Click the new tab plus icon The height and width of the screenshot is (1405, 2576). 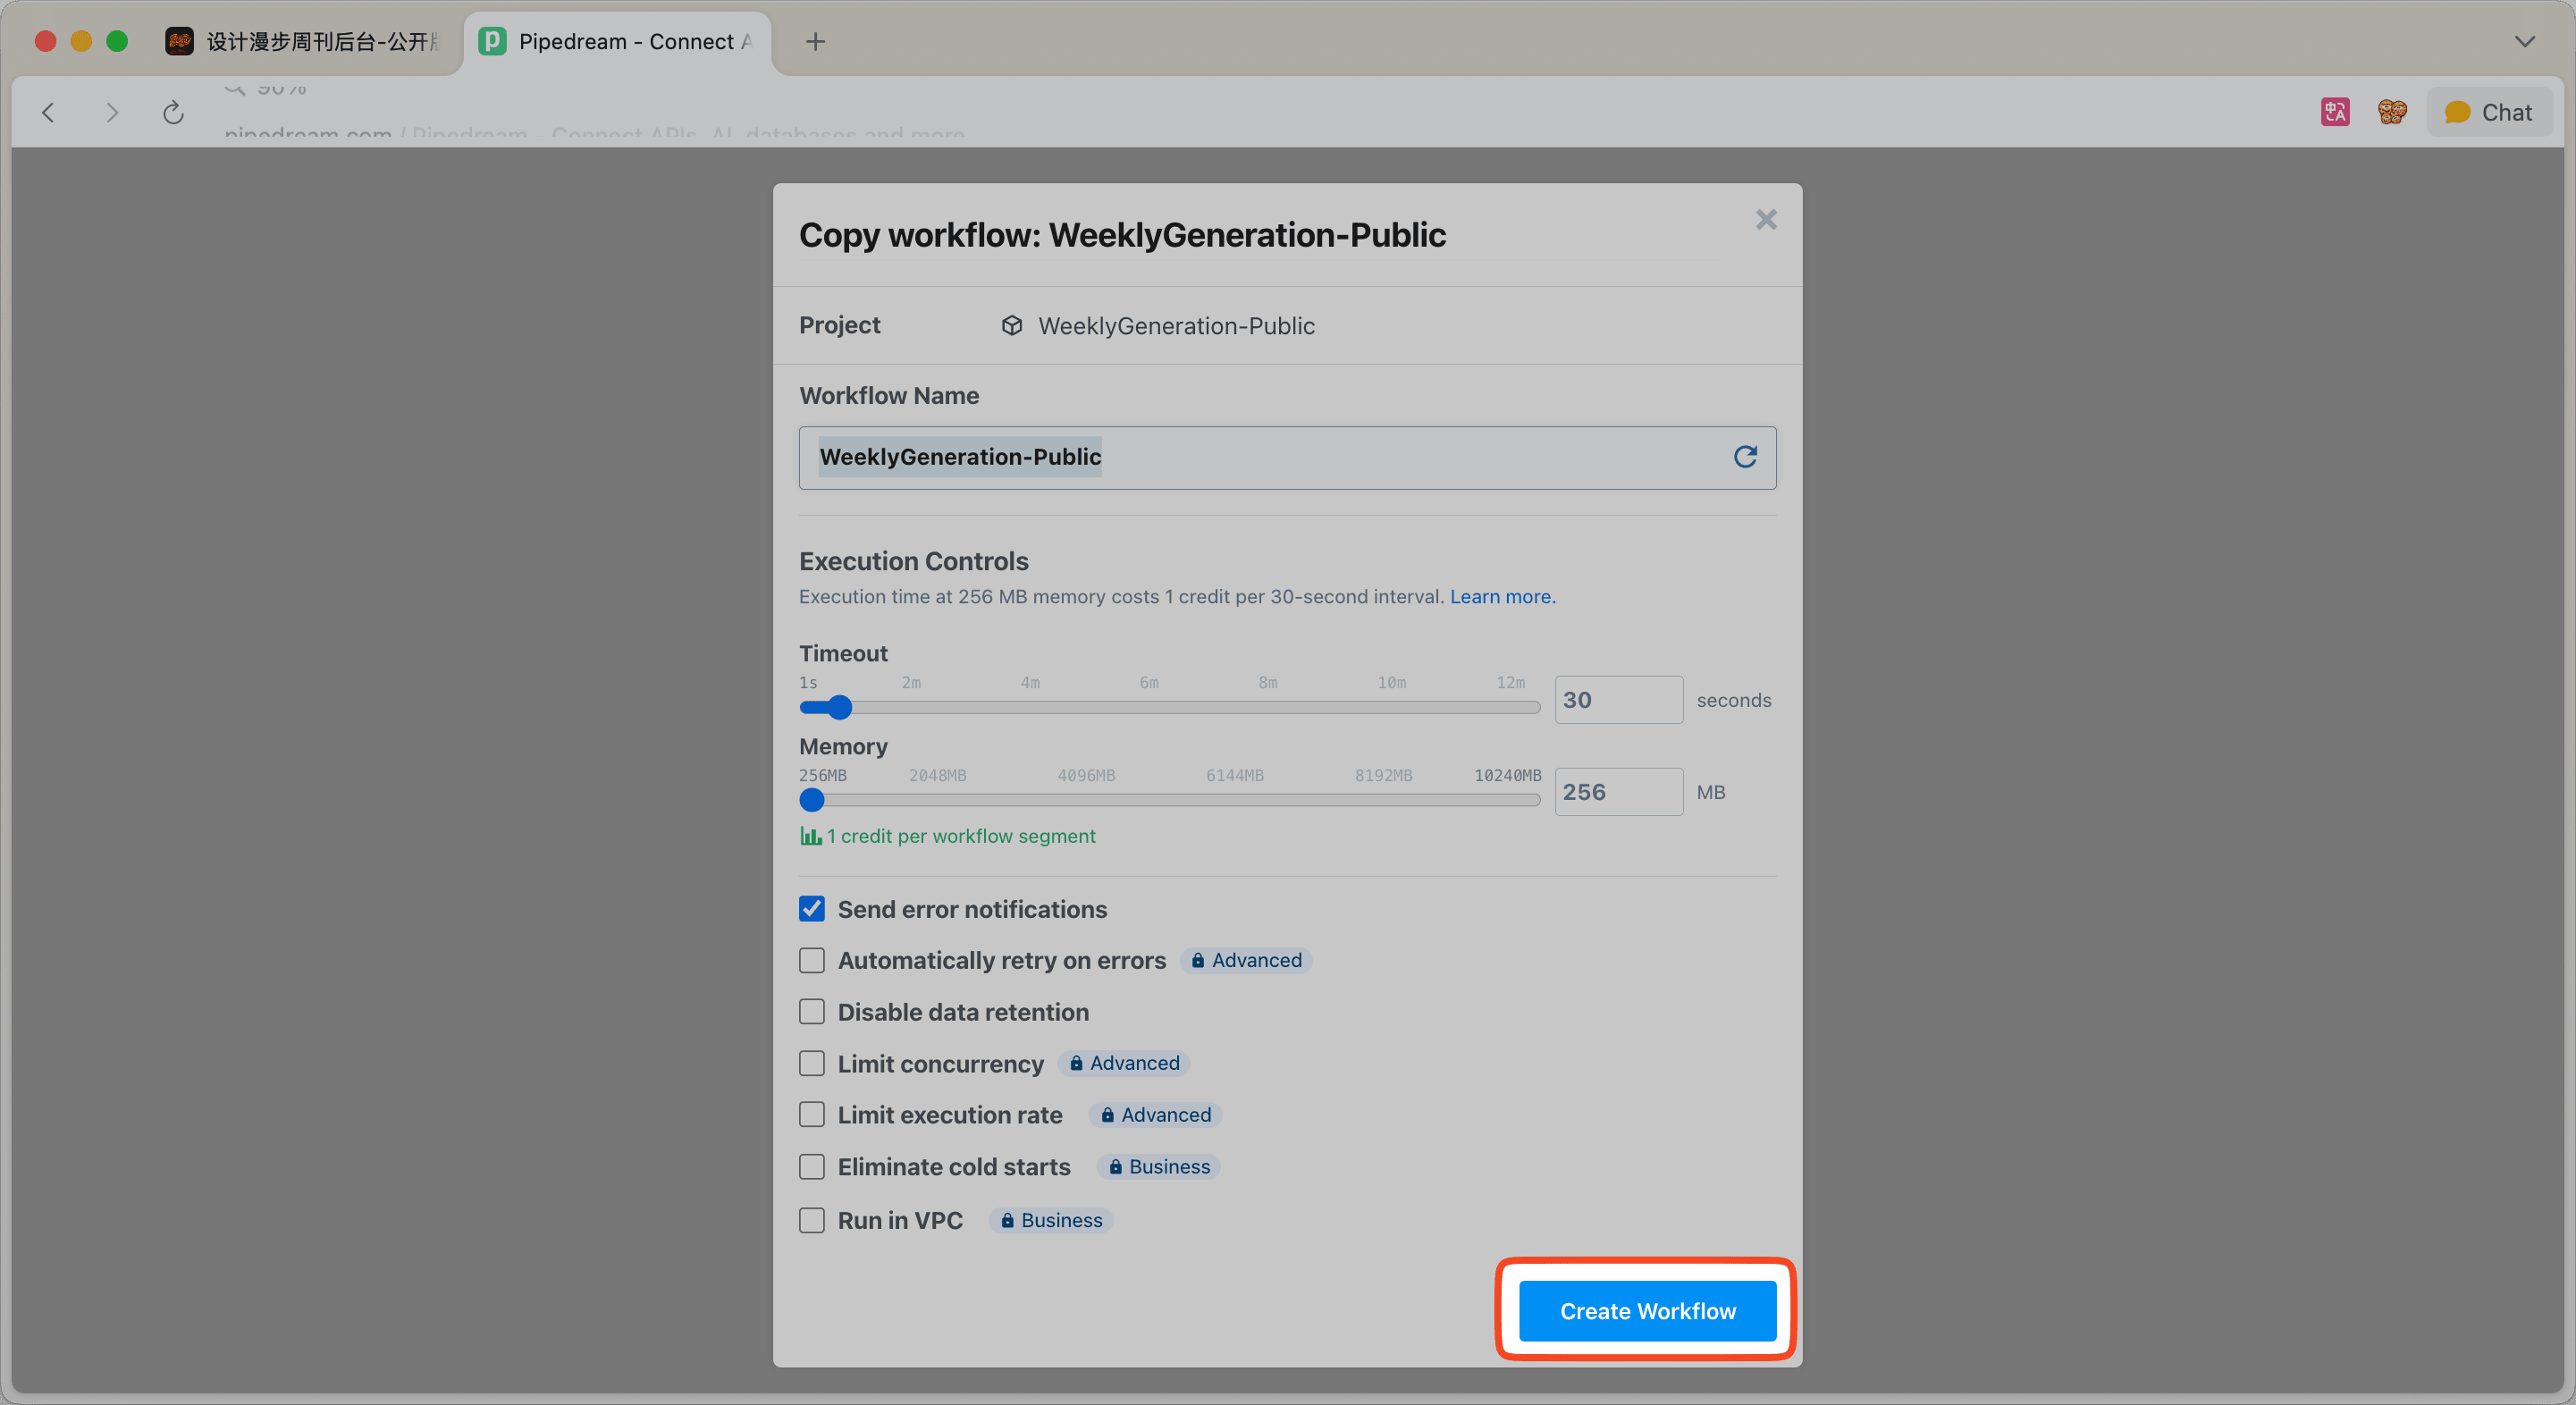(815, 41)
